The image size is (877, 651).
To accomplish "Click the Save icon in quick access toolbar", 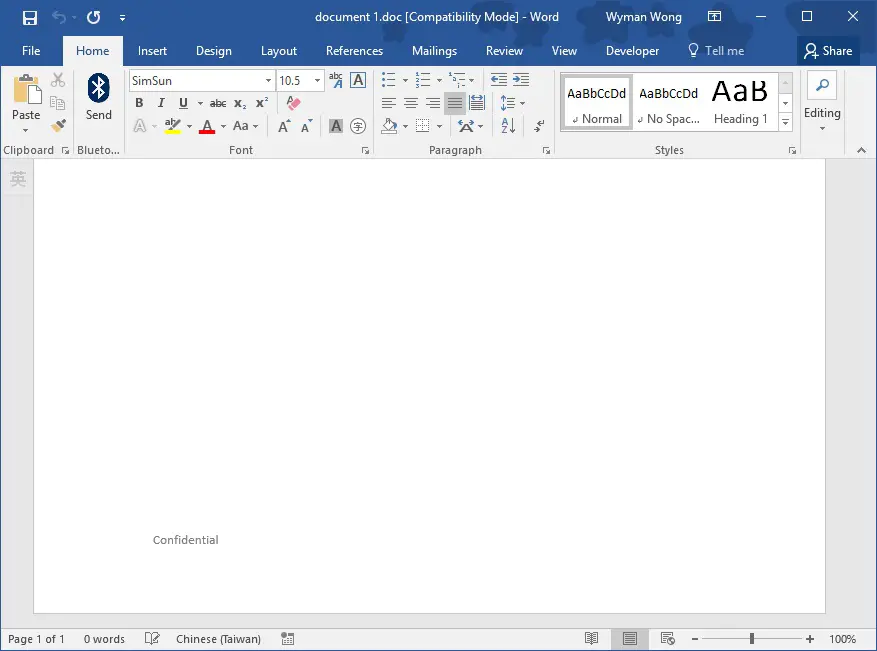I will click(x=30, y=17).
